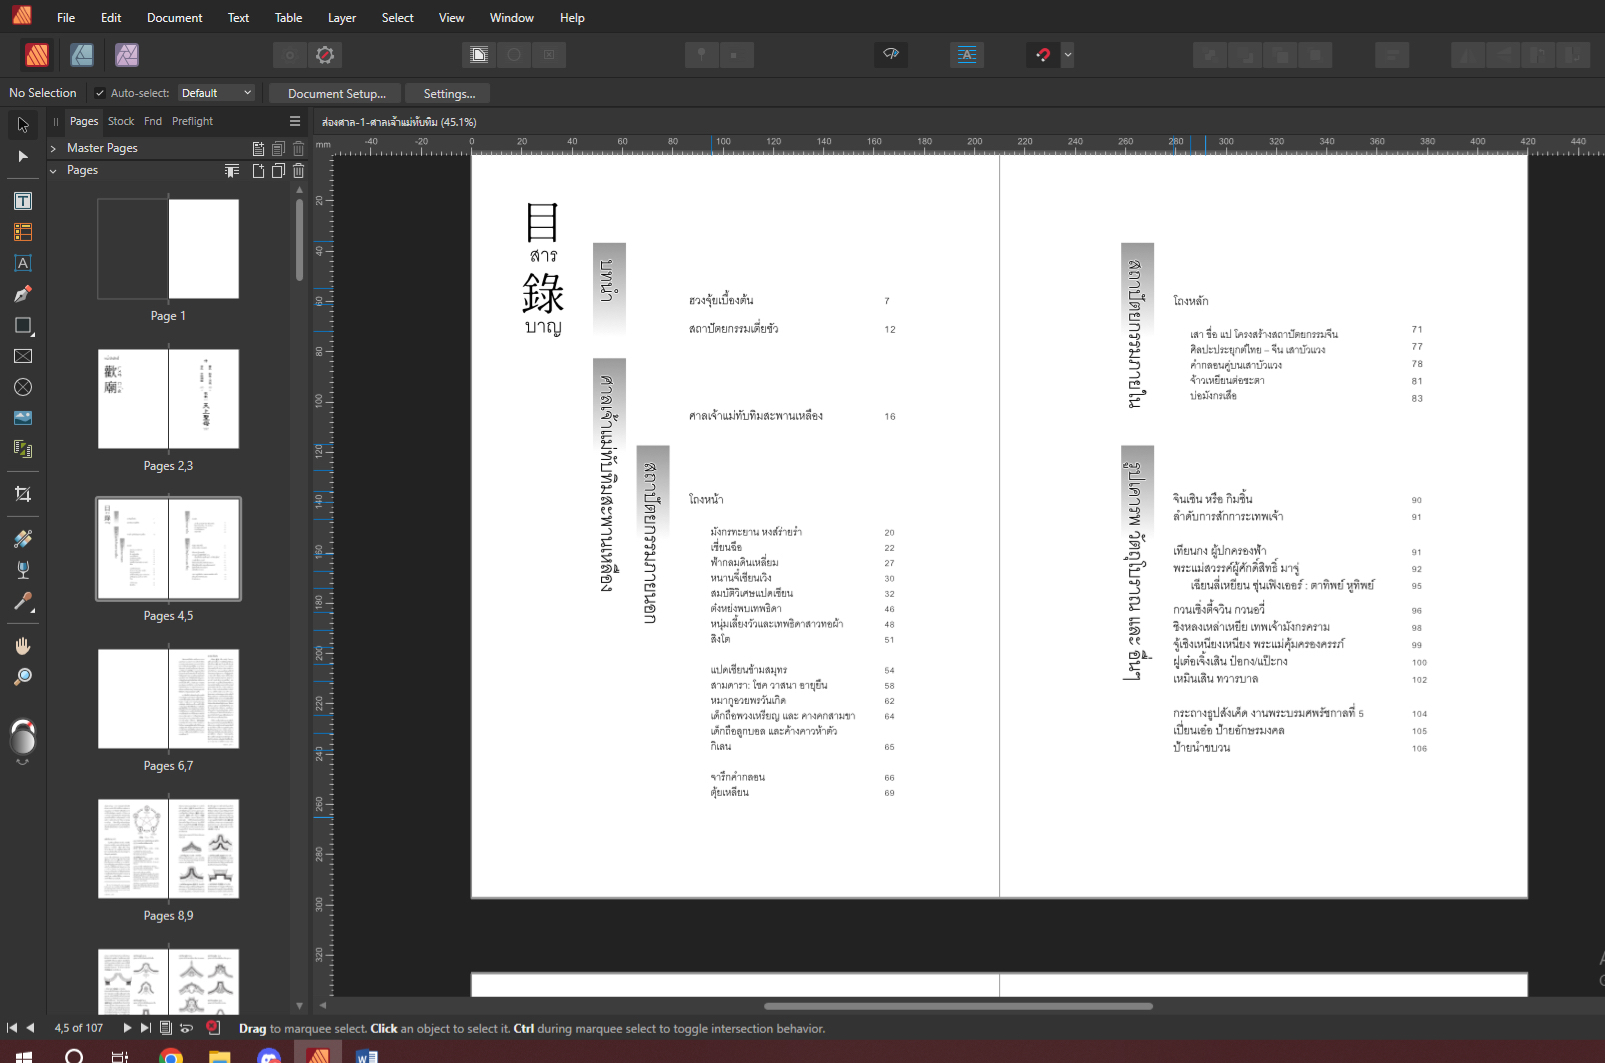Select the Table tool
Screen dimensions: 1605x1063
(x=22, y=232)
